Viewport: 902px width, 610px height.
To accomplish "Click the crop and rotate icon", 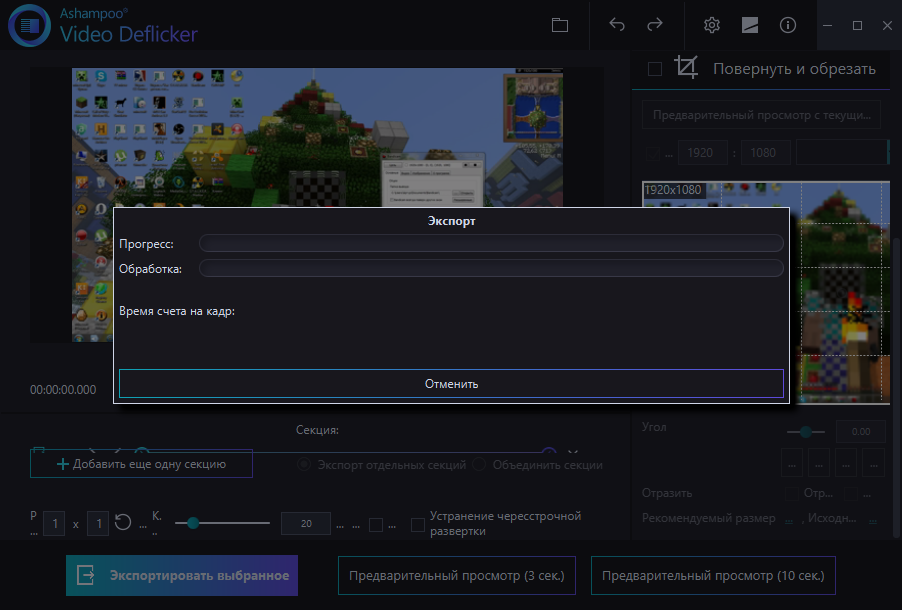I will [x=686, y=68].
